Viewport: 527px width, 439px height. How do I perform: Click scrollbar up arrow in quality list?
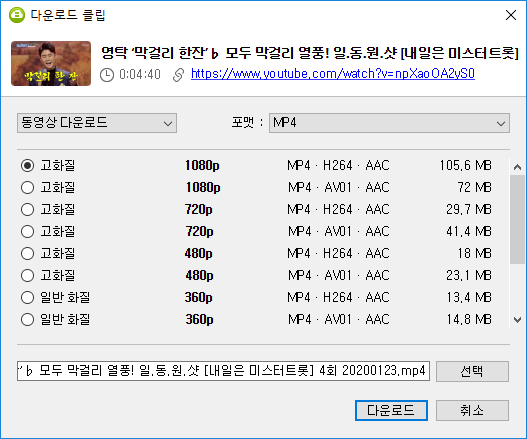click(x=518, y=167)
